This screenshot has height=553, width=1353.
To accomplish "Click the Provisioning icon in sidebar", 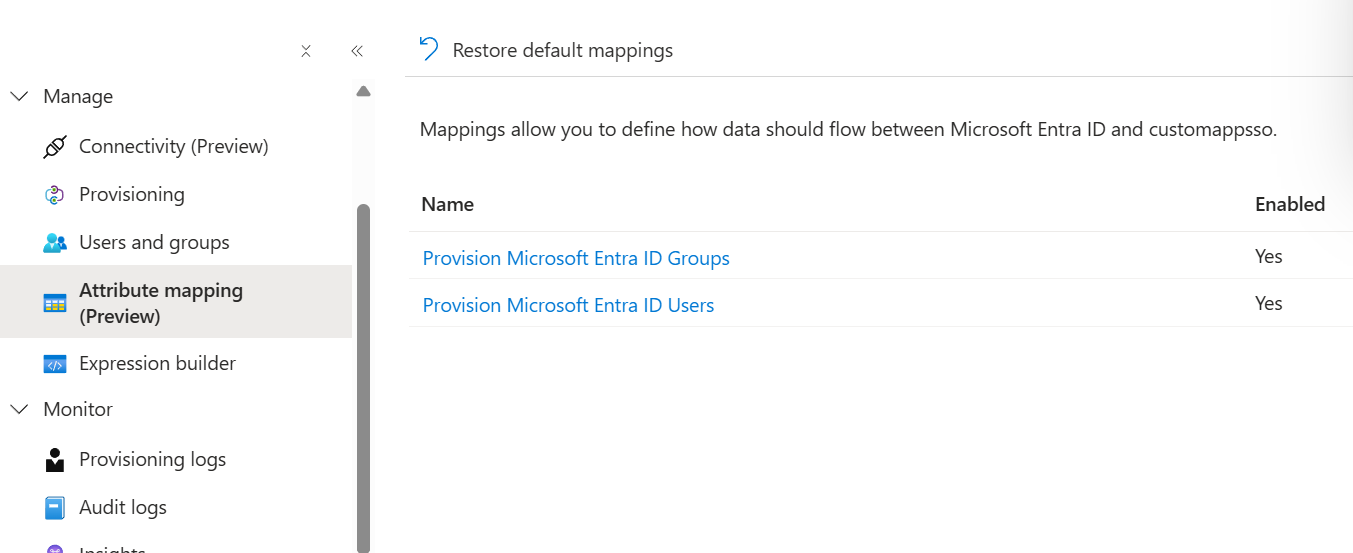I will click(x=55, y=195).
